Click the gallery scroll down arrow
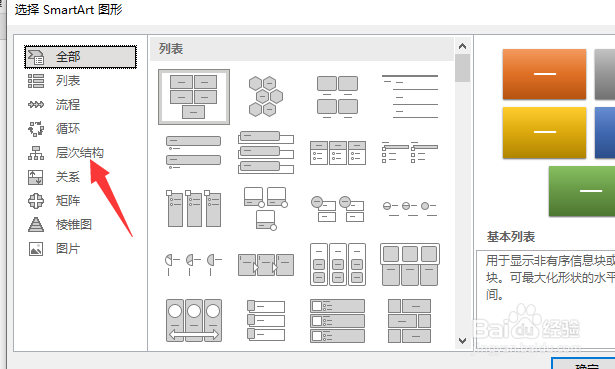The image size is (615, 369). click(x=462, y=340)
